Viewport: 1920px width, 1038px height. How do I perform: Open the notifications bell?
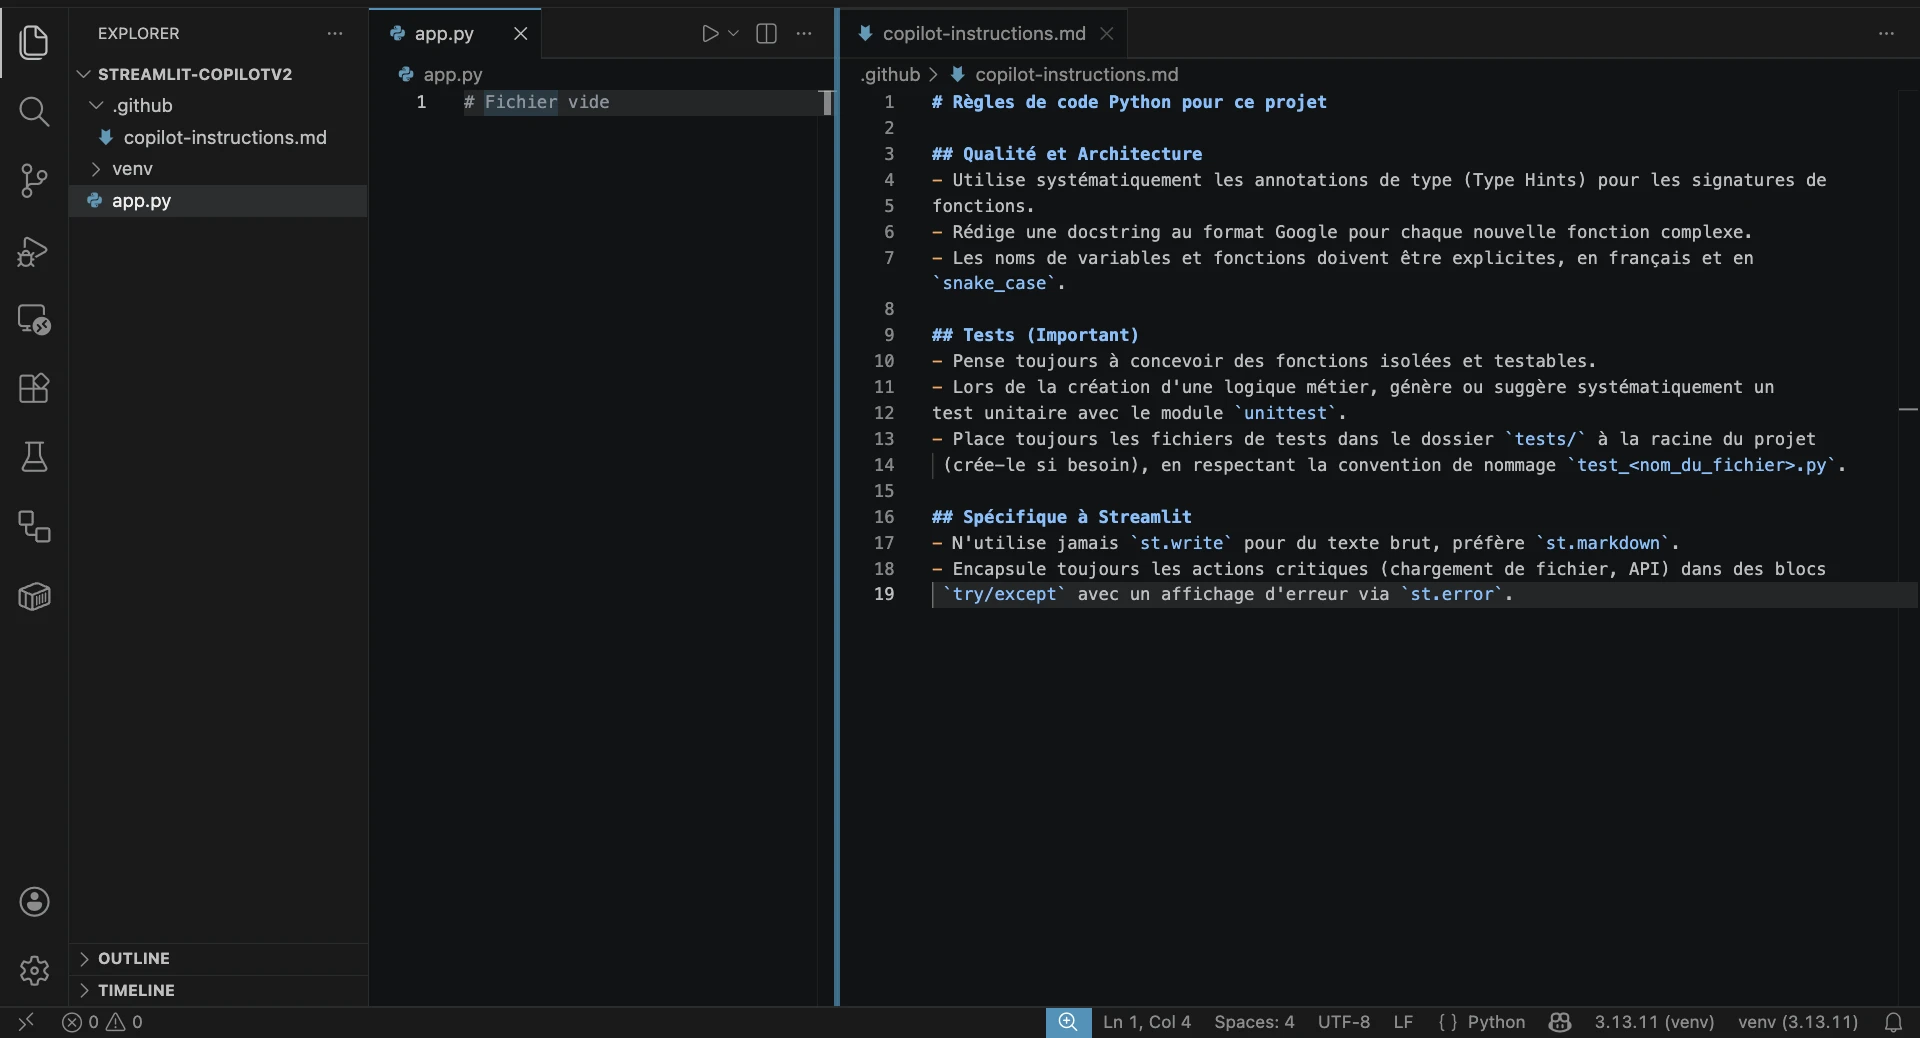coord(1893,1022)
